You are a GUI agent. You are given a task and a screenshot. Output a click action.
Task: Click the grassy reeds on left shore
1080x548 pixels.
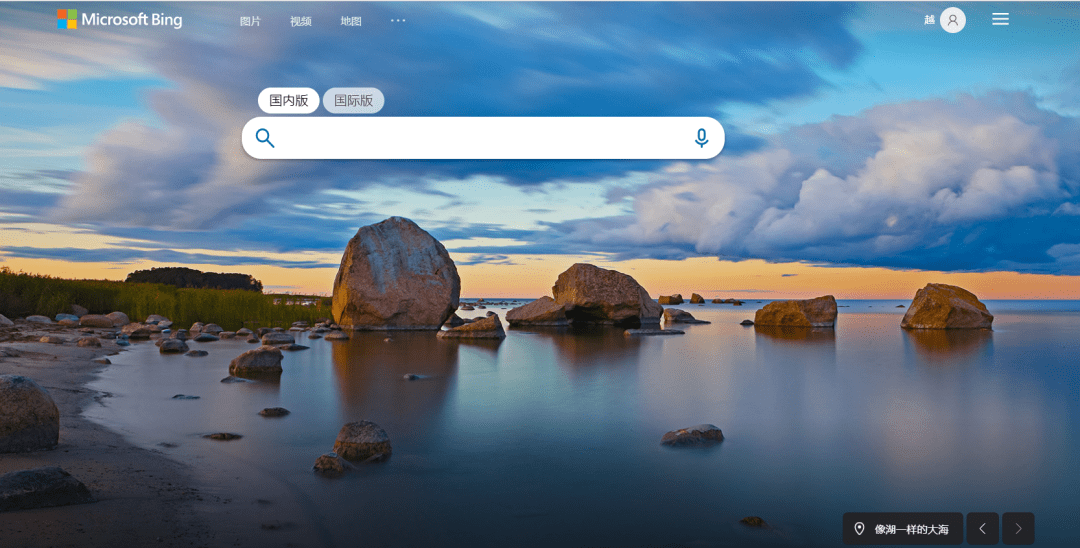[138, 297]
